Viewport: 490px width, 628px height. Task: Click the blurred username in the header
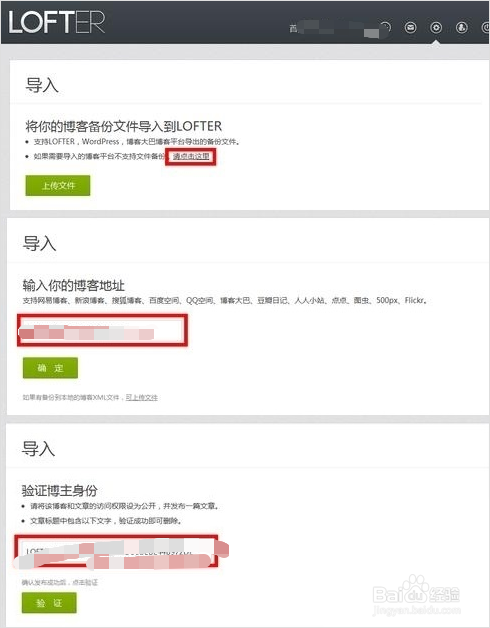click(334, 28)
